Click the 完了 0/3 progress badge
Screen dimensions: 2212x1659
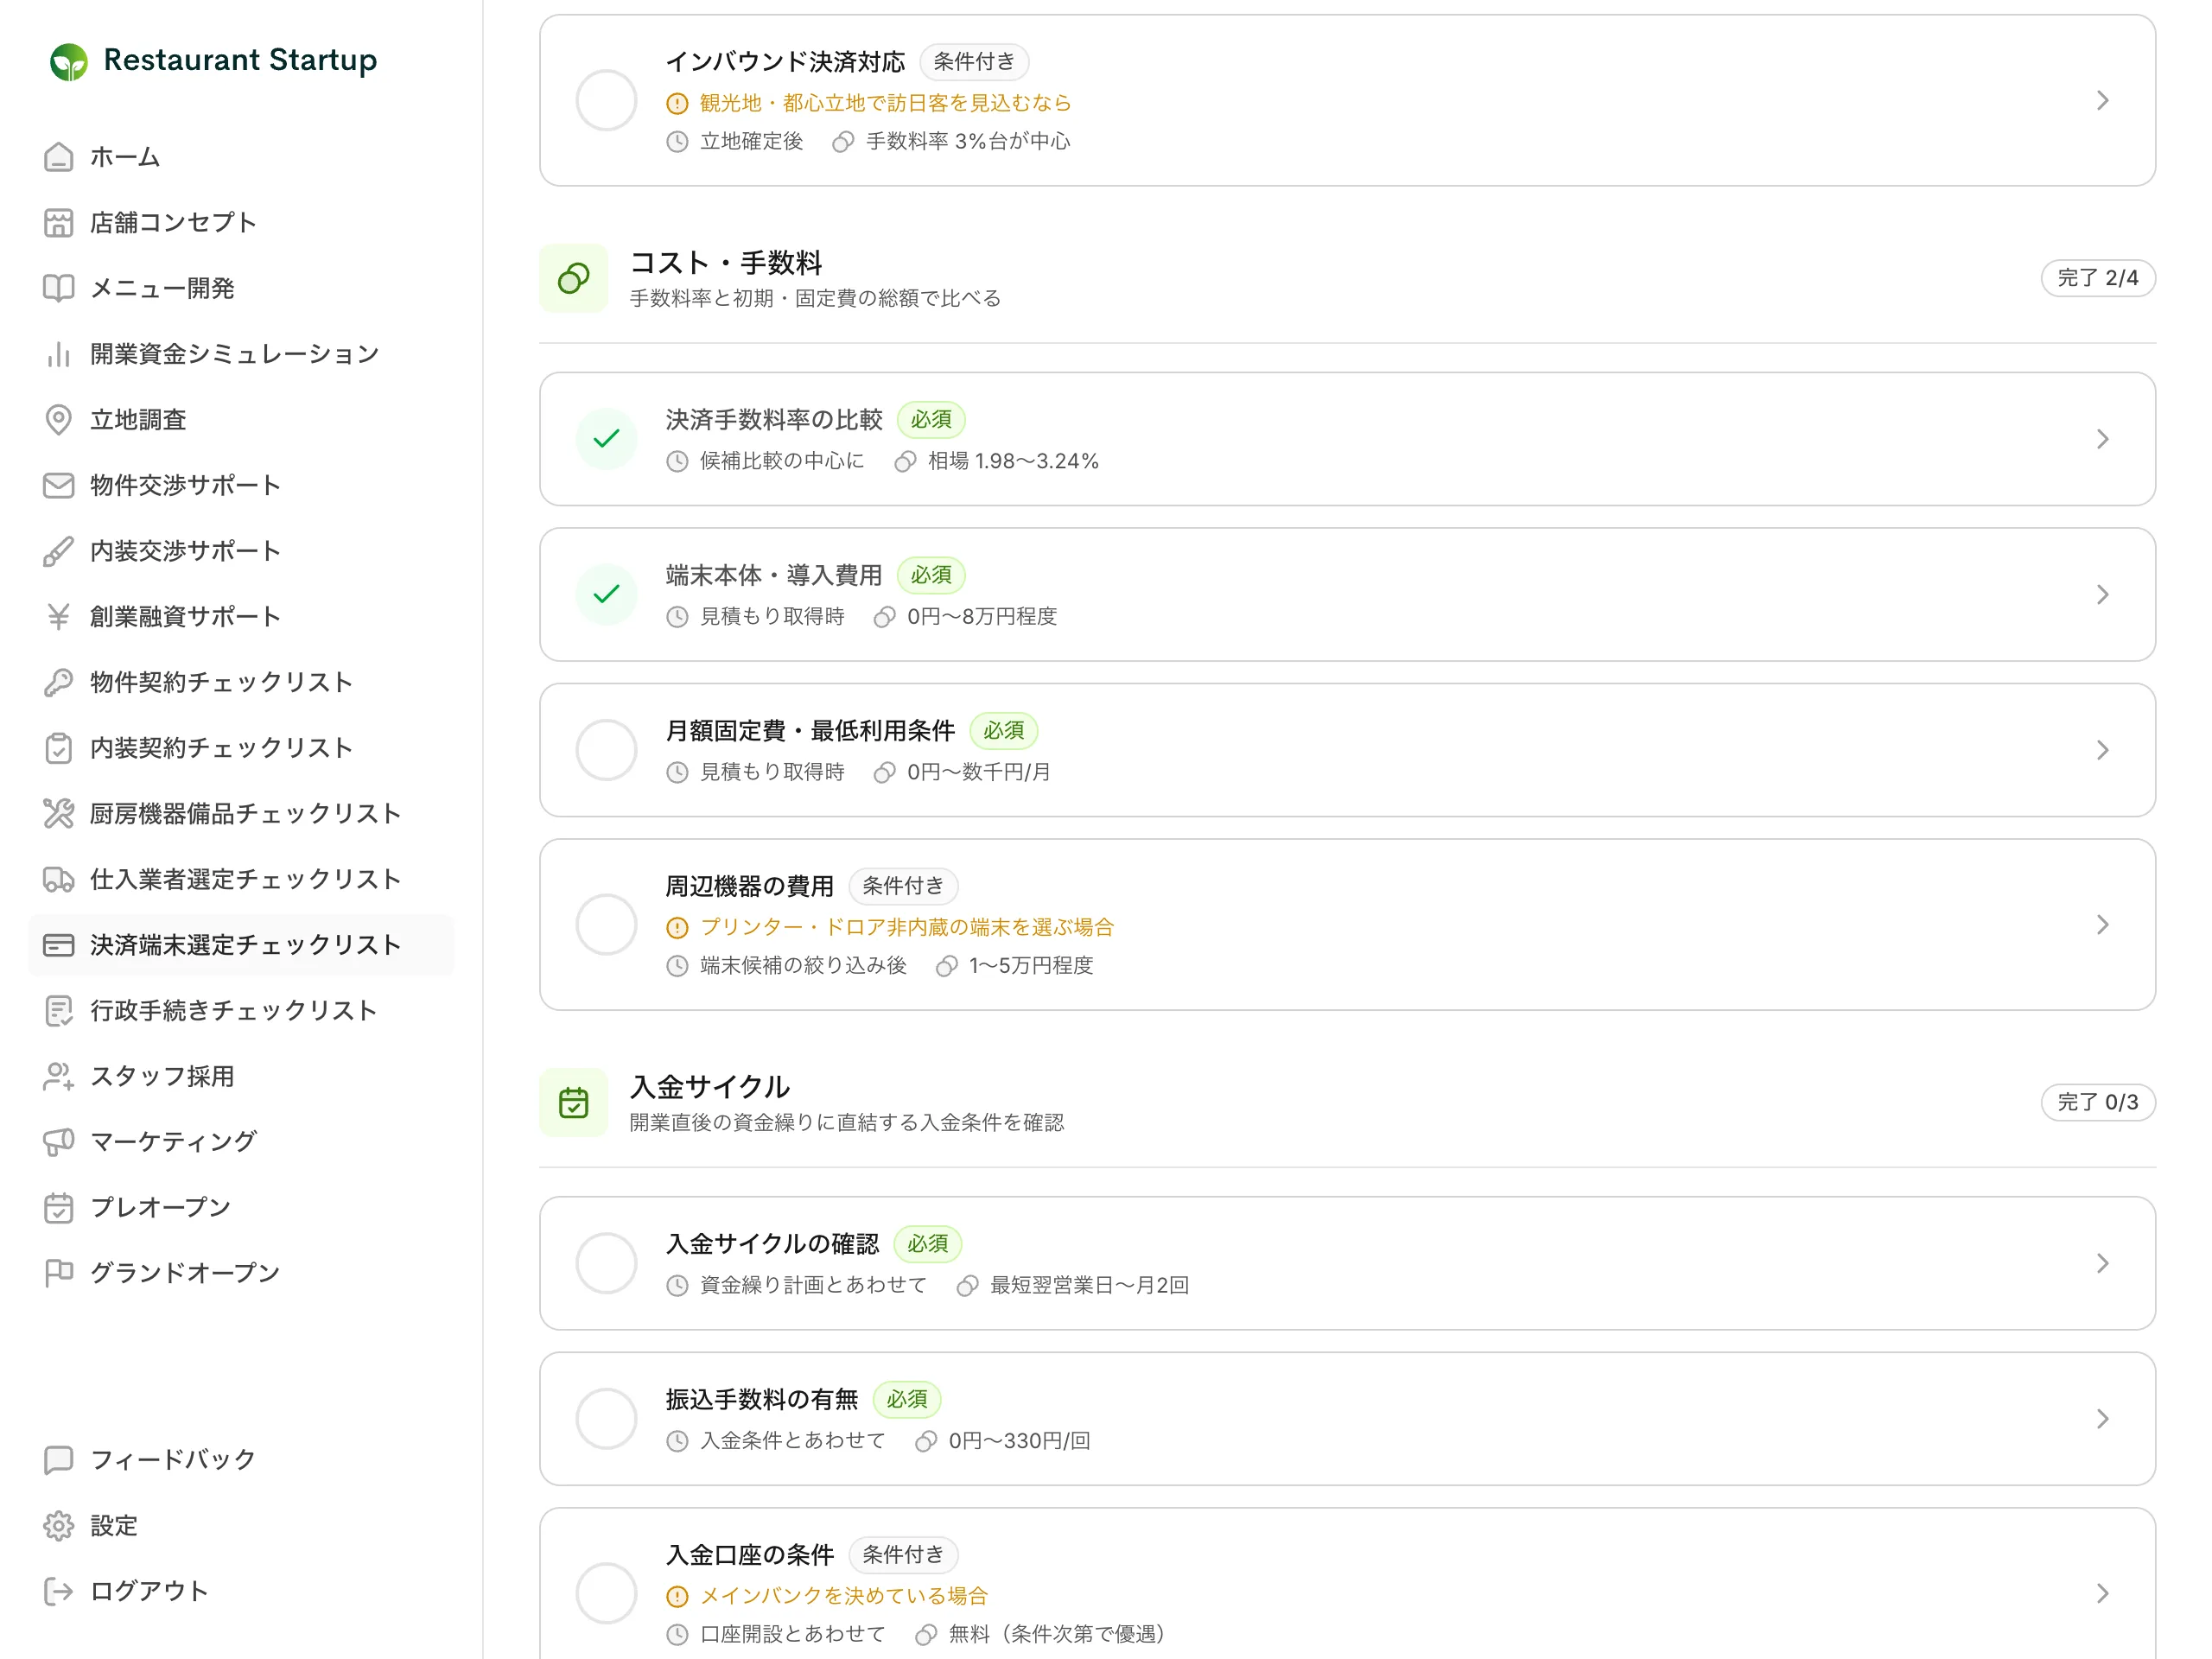pos(2097,1102)
